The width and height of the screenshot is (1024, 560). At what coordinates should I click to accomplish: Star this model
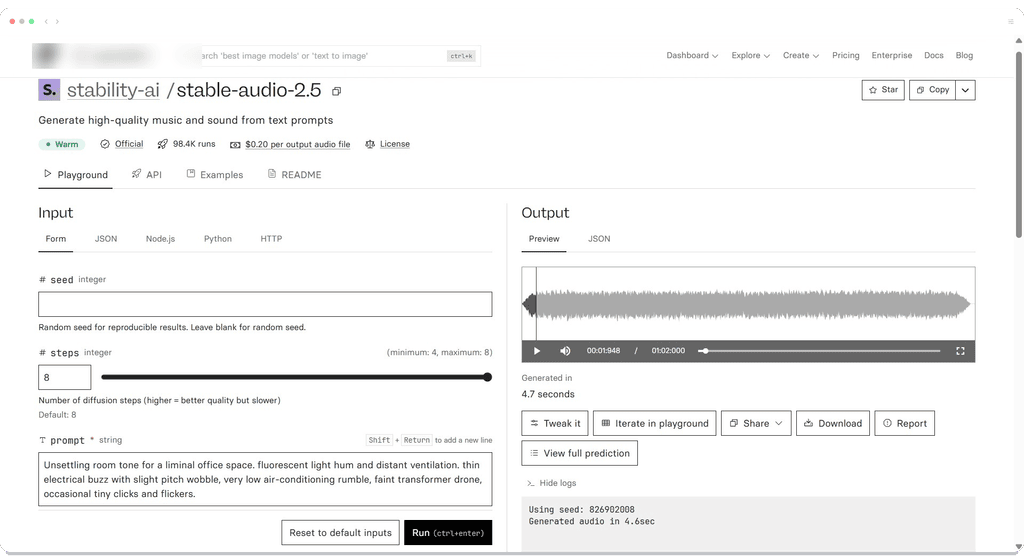[883, 90]
